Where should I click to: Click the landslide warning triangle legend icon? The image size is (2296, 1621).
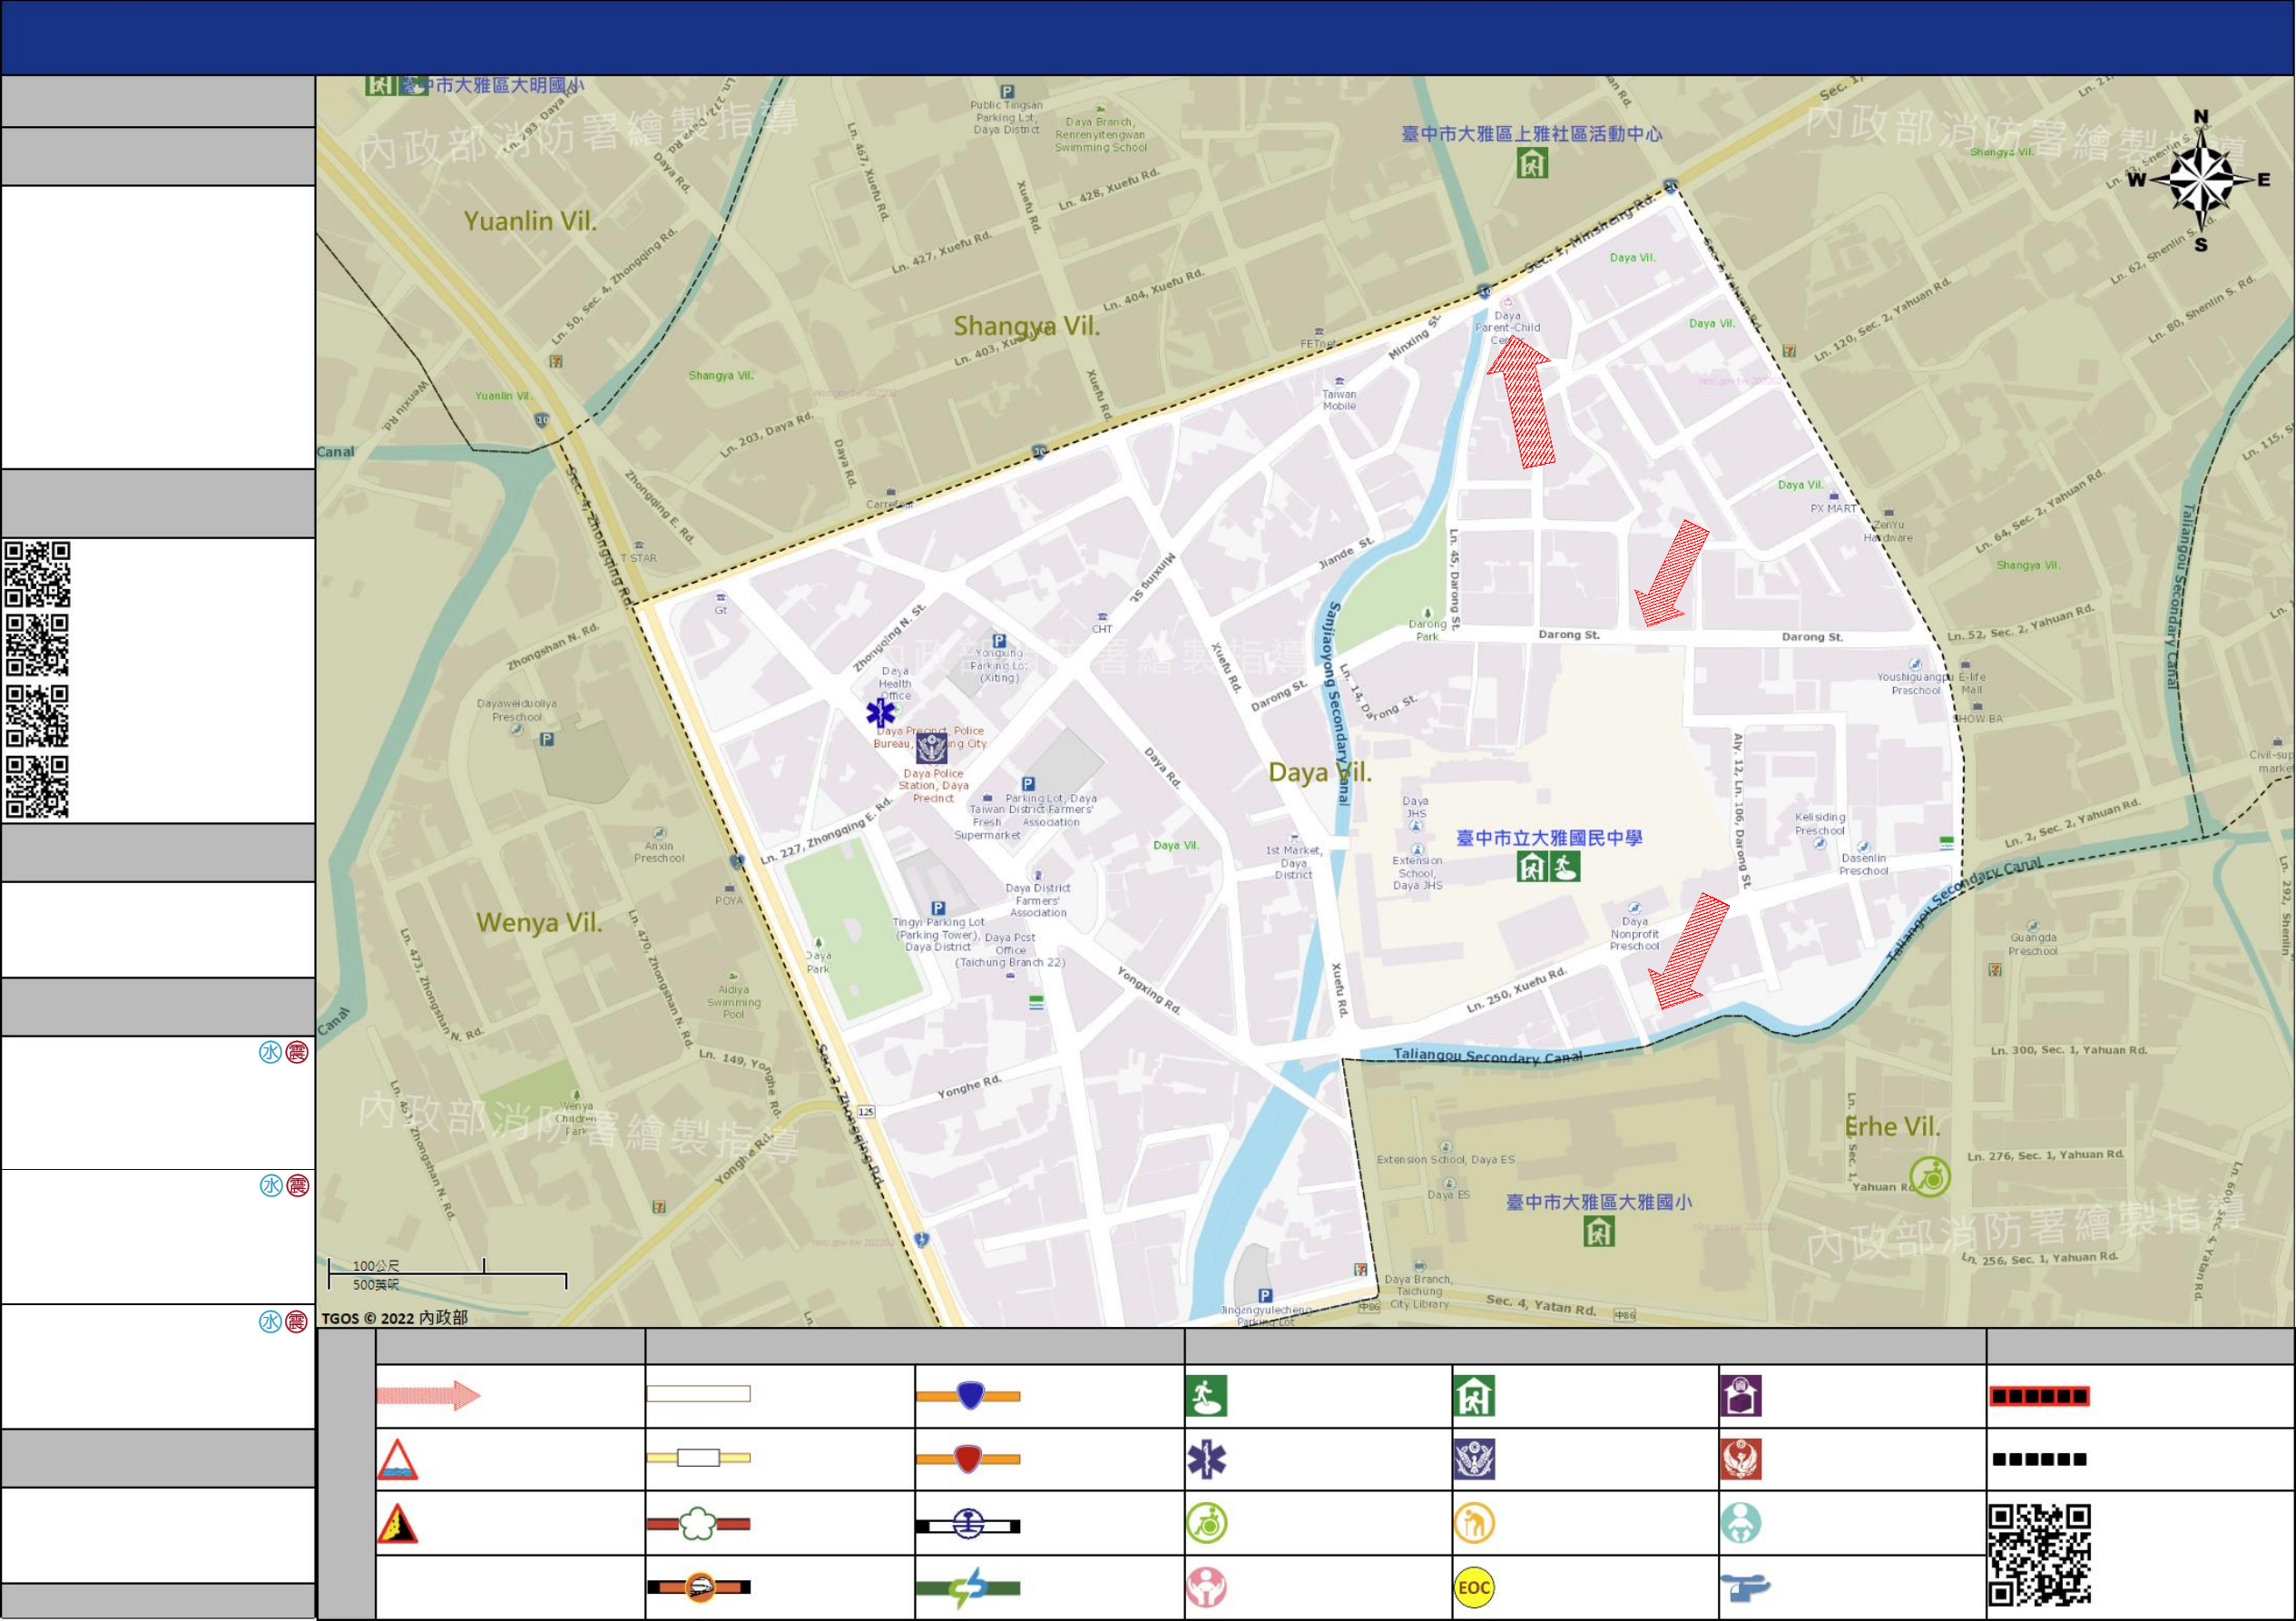[x=397, y=1524]
